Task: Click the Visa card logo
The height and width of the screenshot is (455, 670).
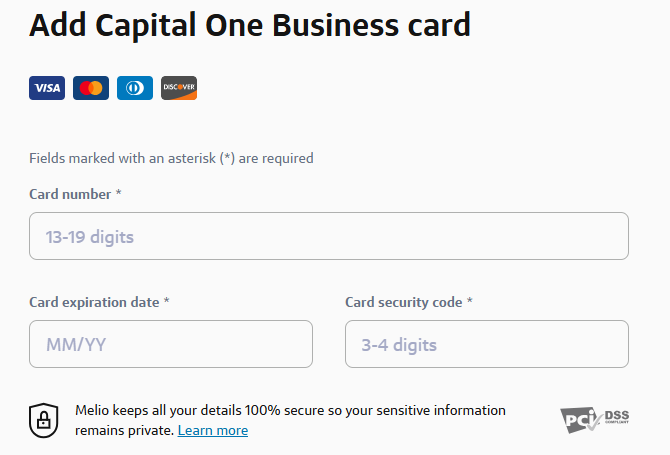Action: [46, 88]
